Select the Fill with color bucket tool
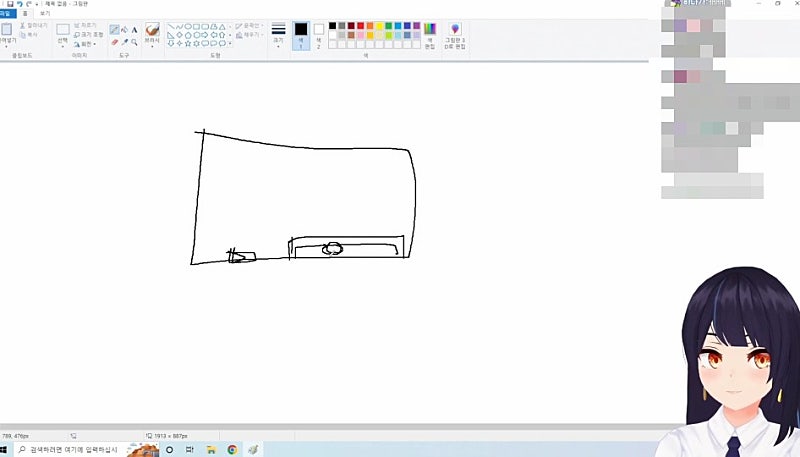Screen dimensions: 800x457 (124, 30)
